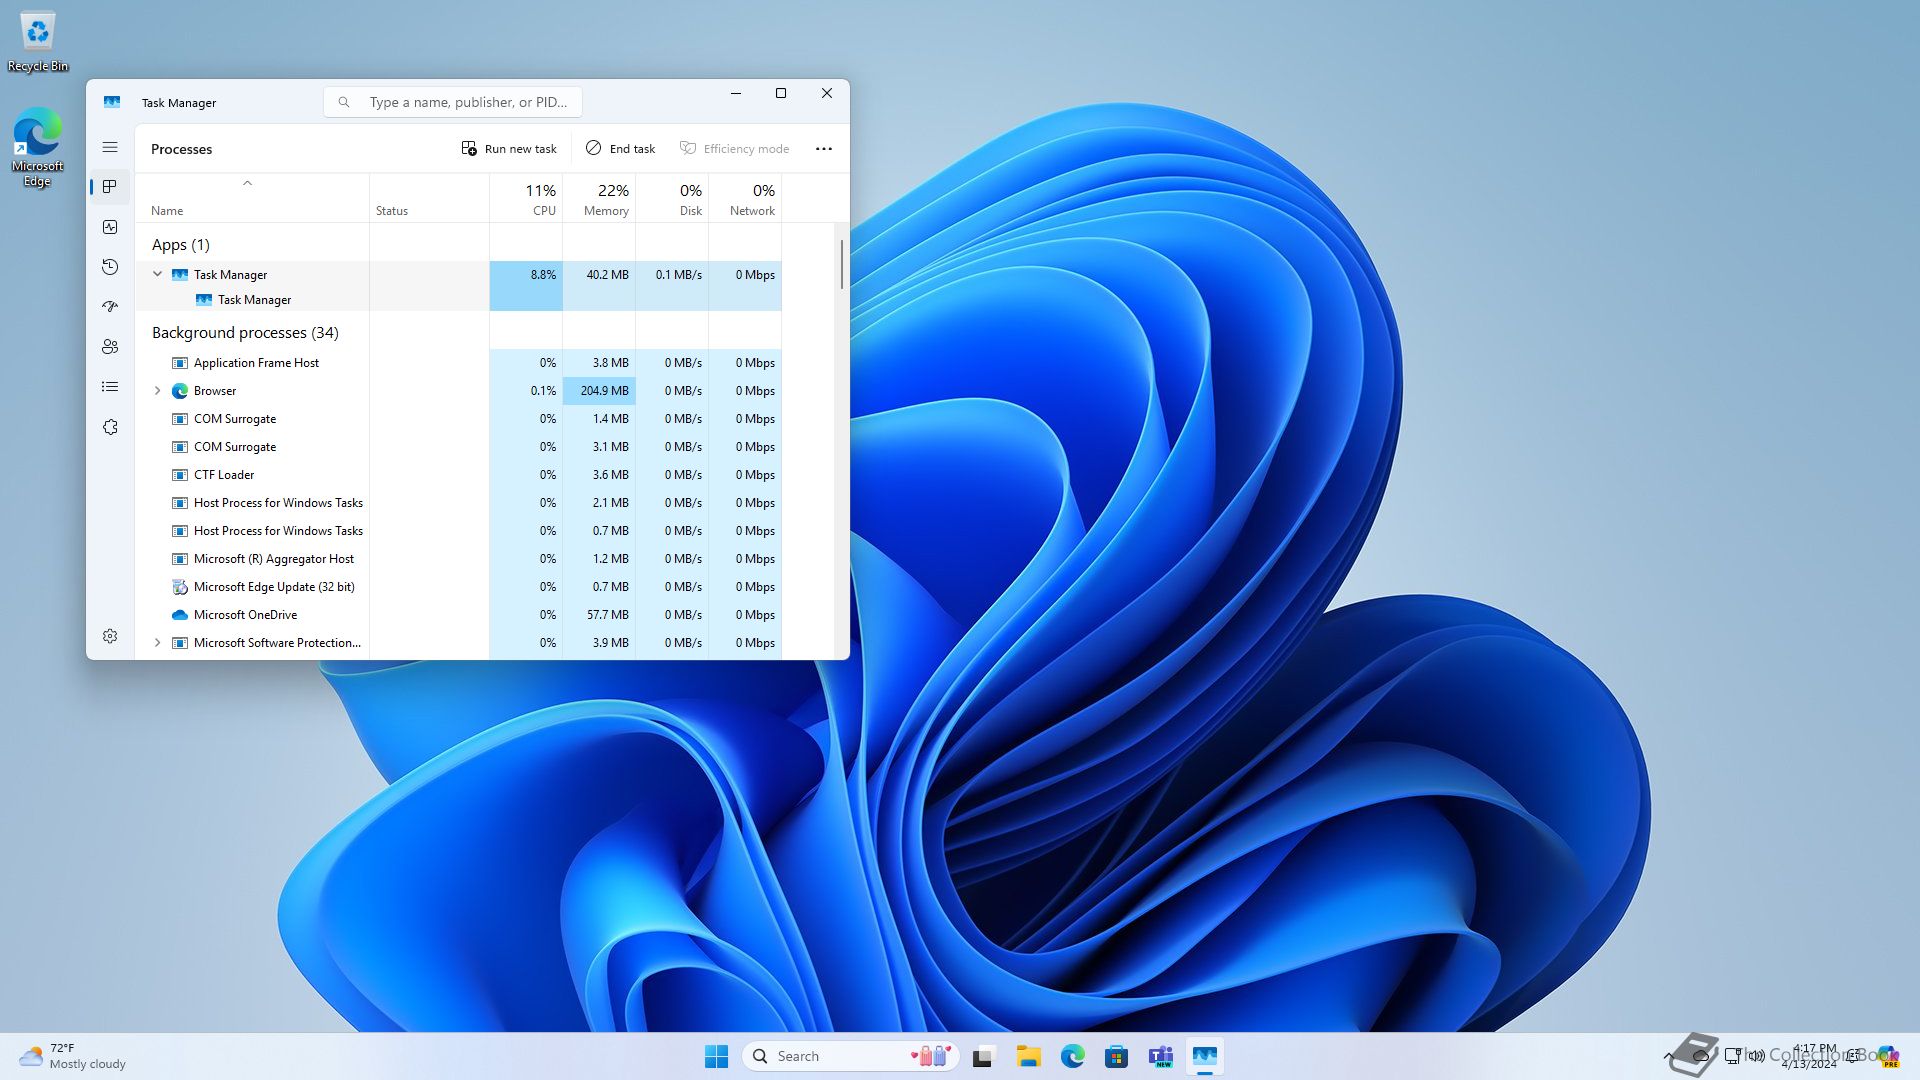
Task: Sort processes by Disk column
Action: pyautogui.click(x=672, y=198)
